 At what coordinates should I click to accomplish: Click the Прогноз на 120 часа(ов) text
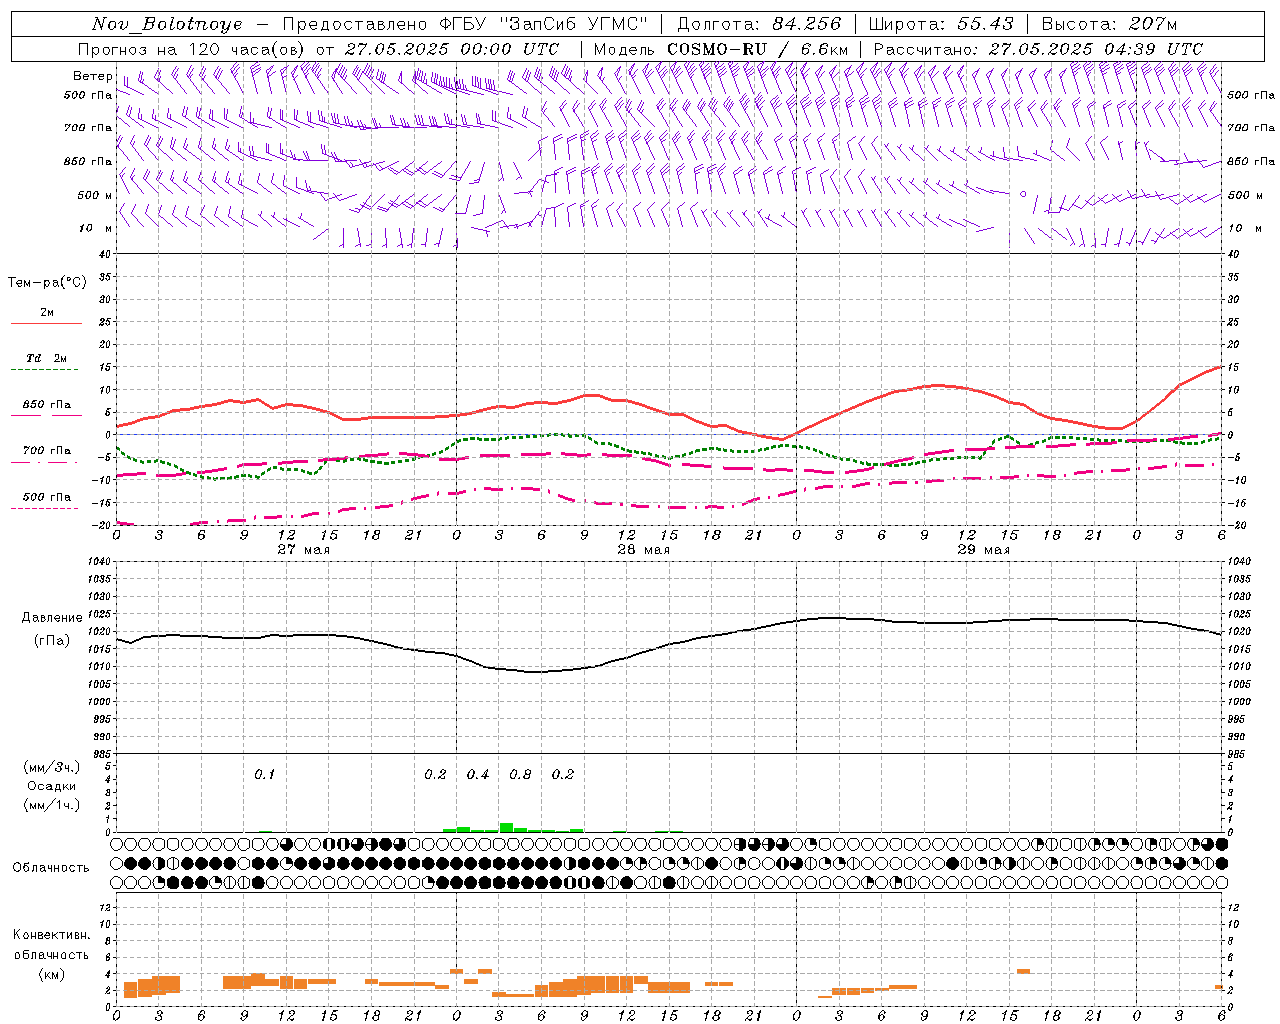tap(192, 49)
